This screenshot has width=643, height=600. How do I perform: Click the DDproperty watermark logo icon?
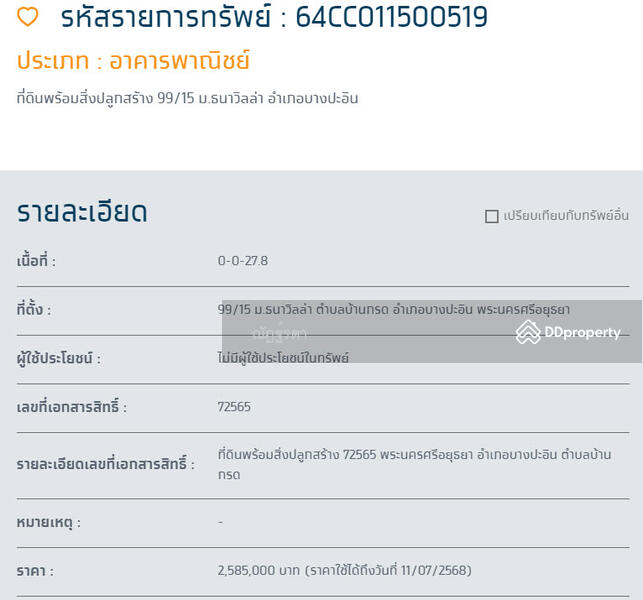(x=528, y=332)
